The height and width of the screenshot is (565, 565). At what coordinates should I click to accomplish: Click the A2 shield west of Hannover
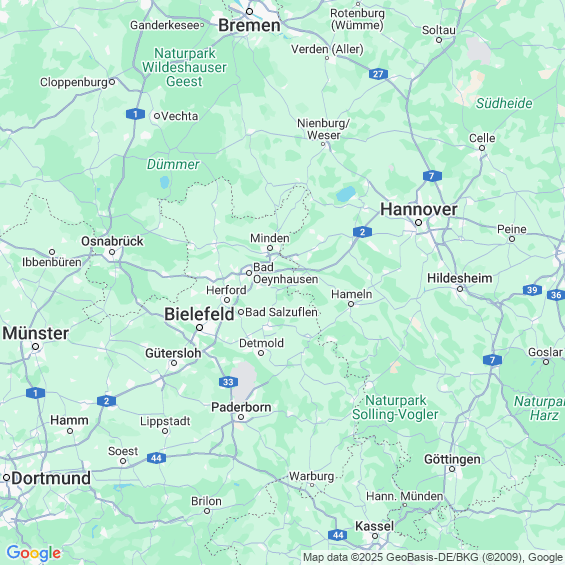[x=362, y=232]
